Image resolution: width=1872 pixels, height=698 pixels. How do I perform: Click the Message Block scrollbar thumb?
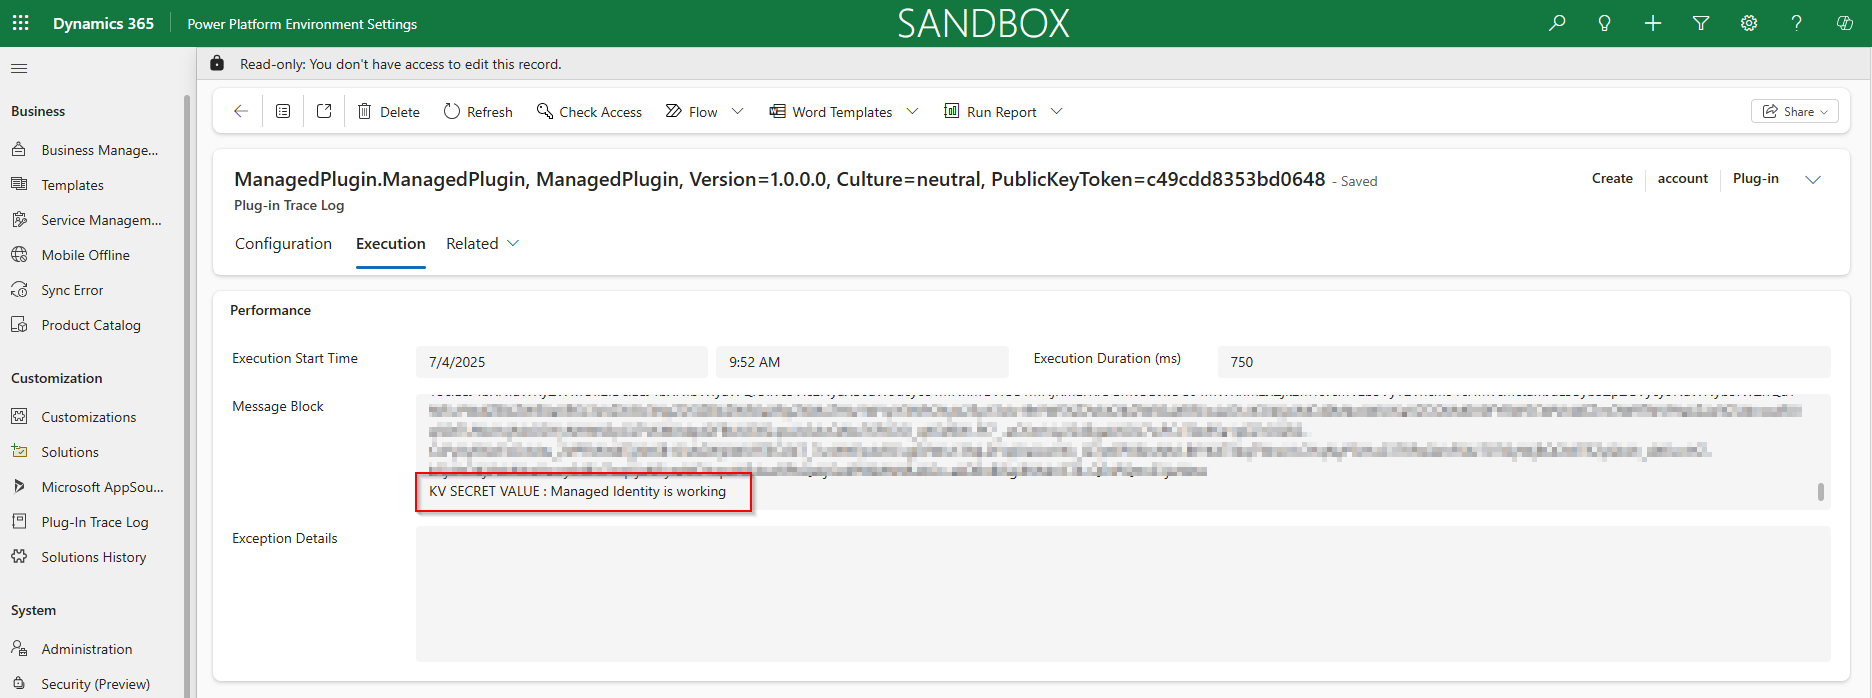[1821, 492]
